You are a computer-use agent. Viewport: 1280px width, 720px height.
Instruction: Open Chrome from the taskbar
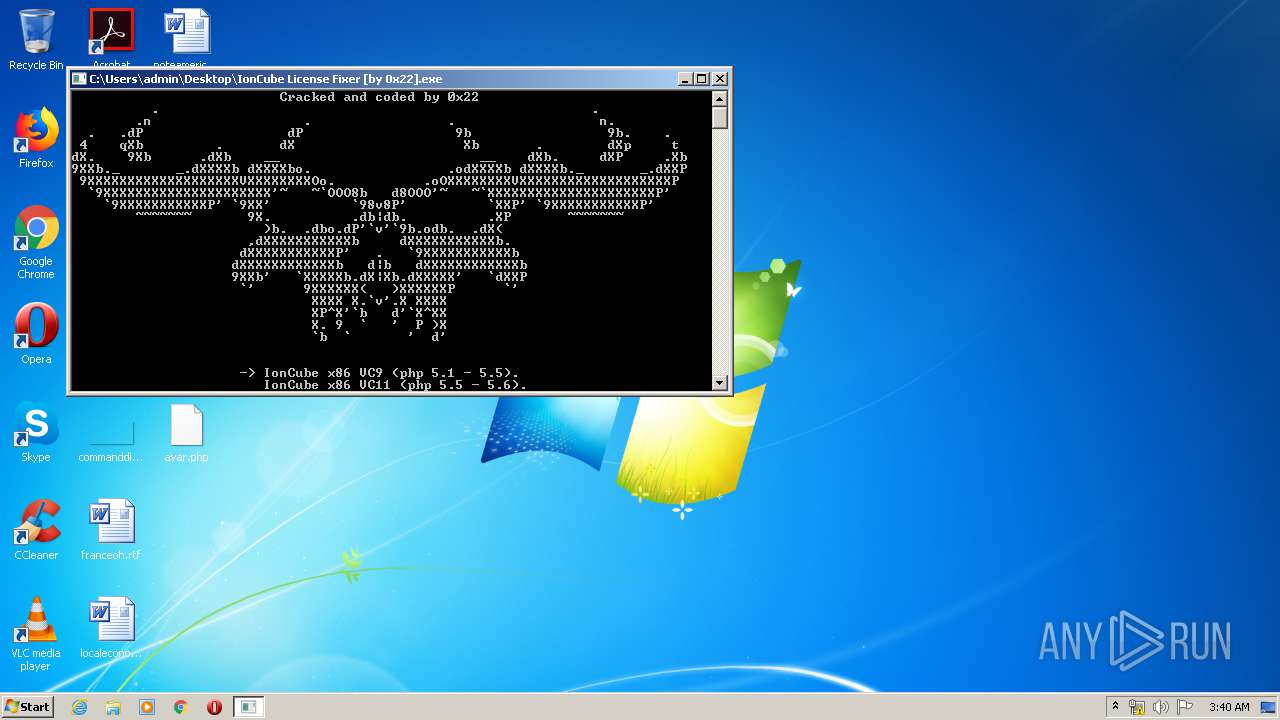pos(181,707)
